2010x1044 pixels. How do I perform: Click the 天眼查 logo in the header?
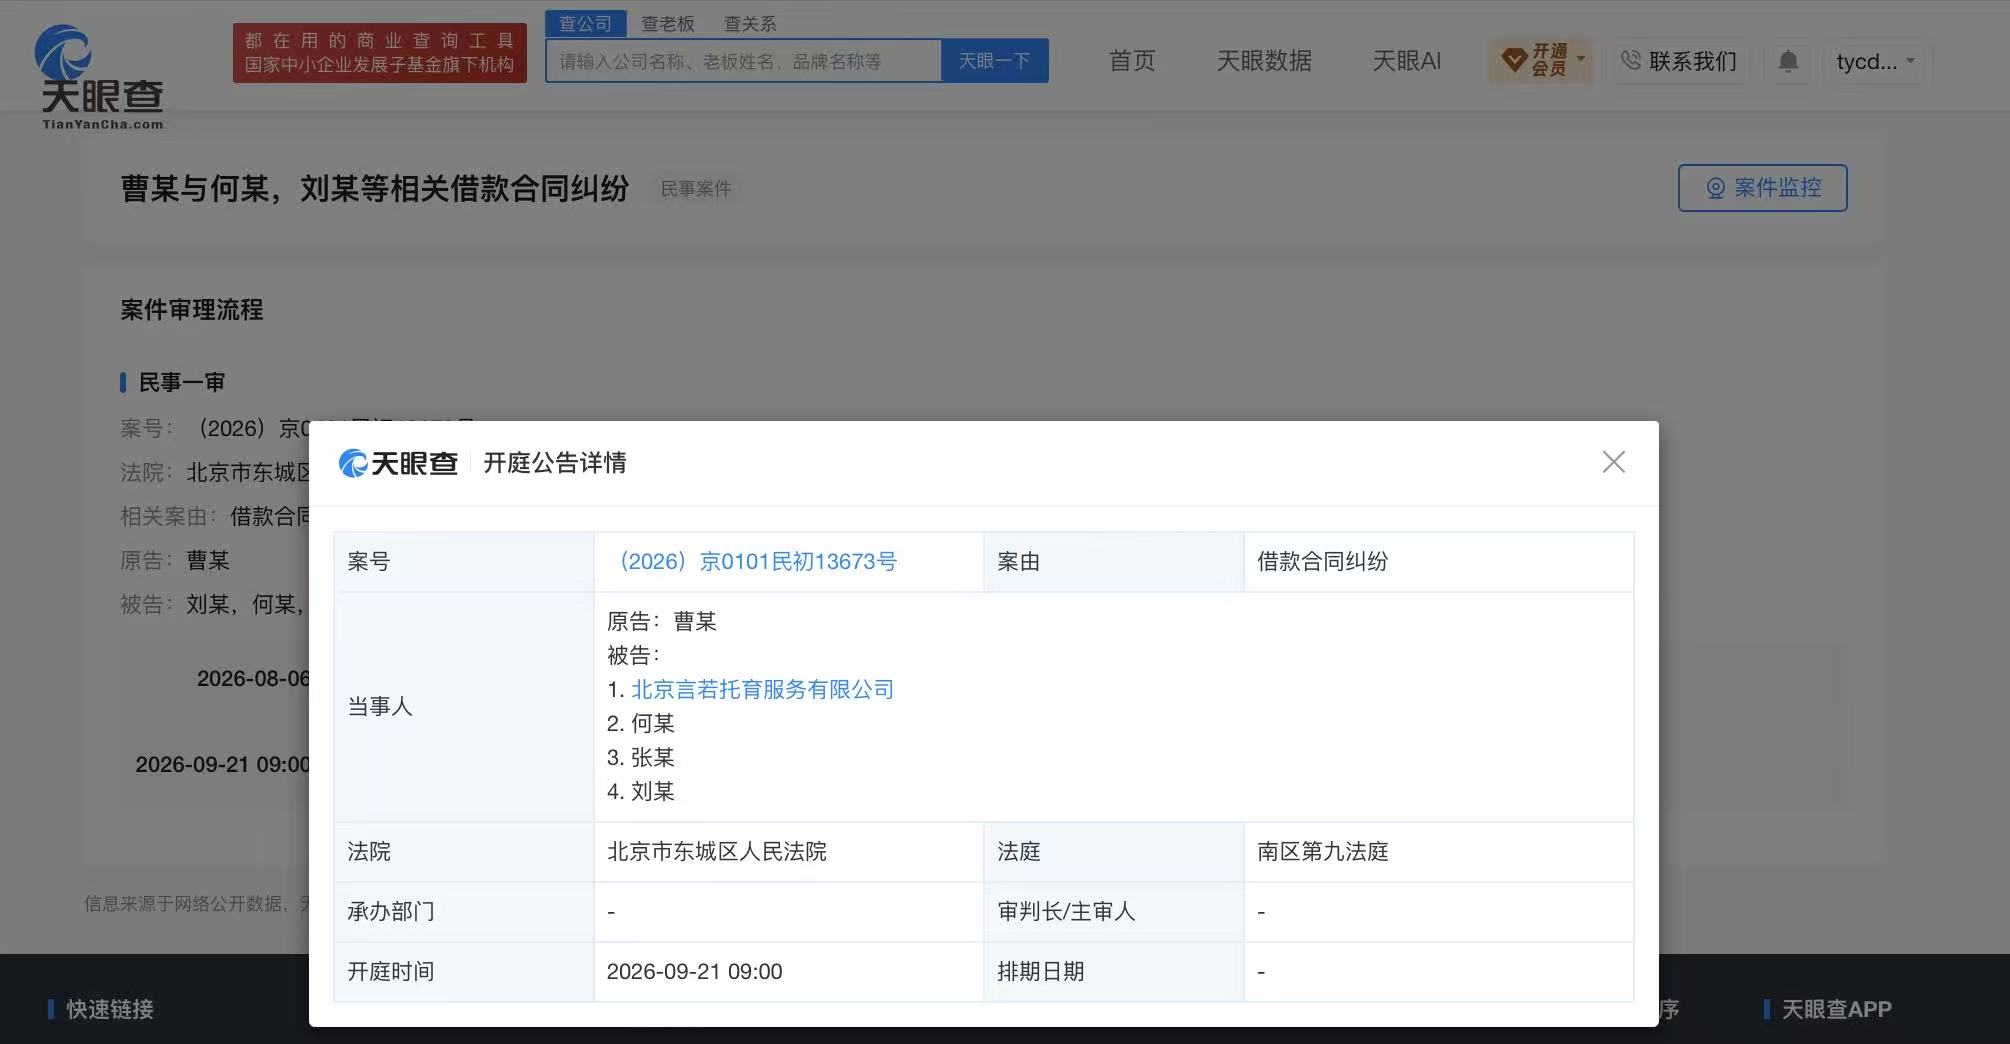click(101, 78)
